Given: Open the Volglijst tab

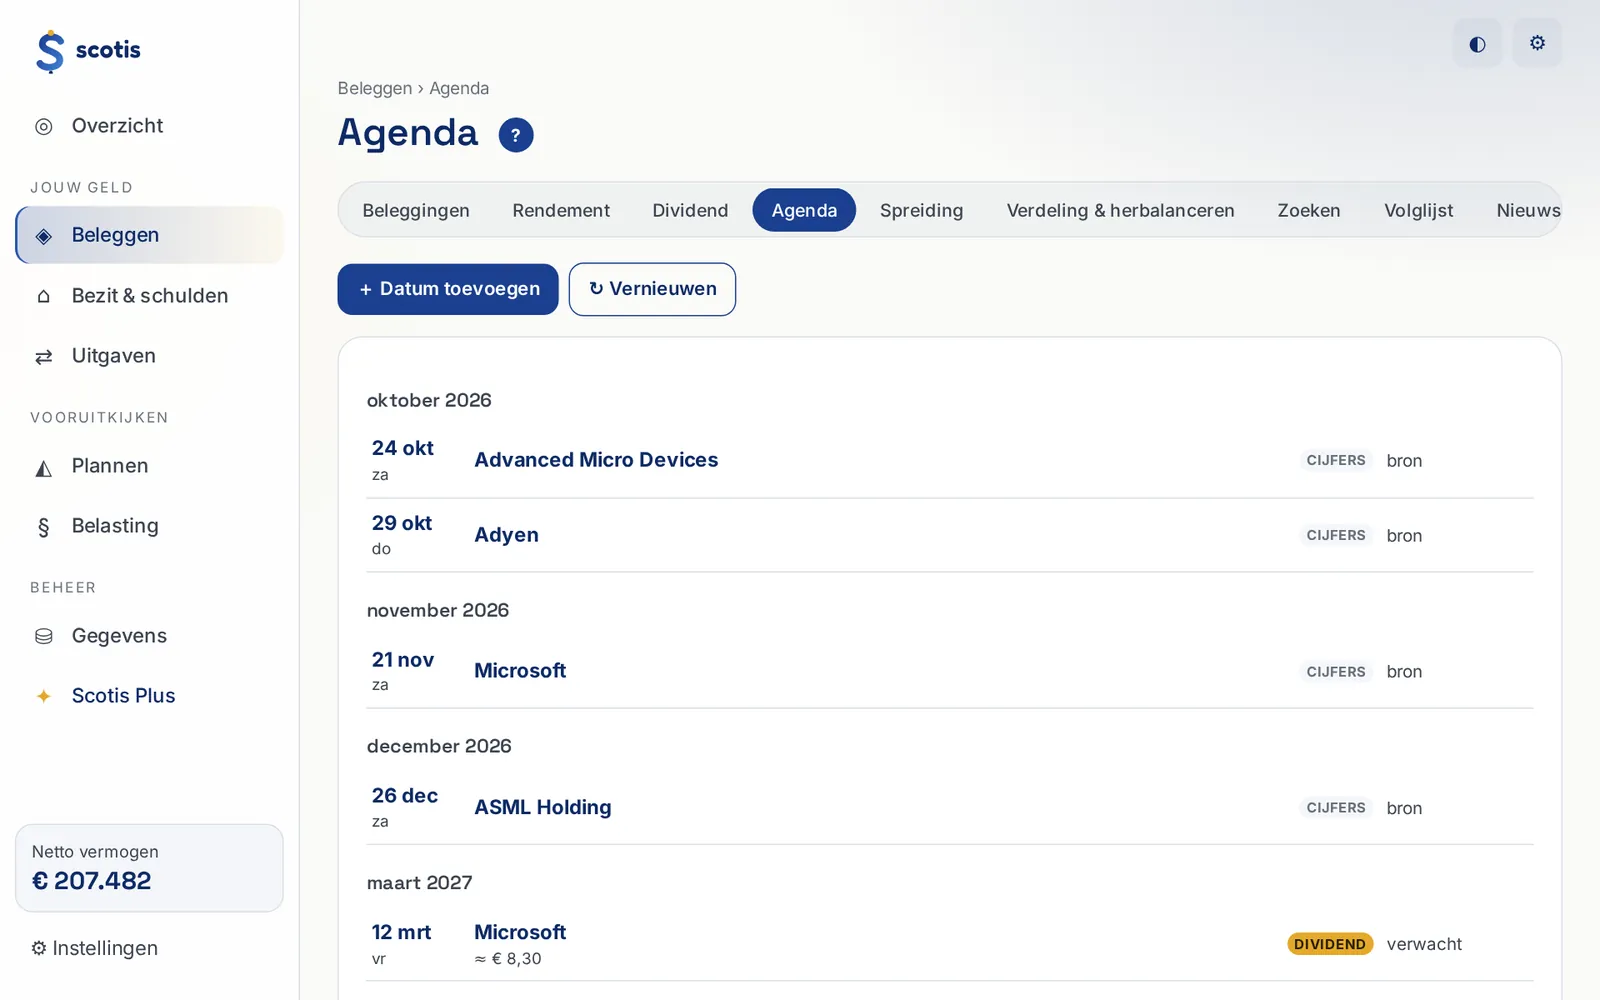Looking at the screenshot, I should [x=1418, y=210].
